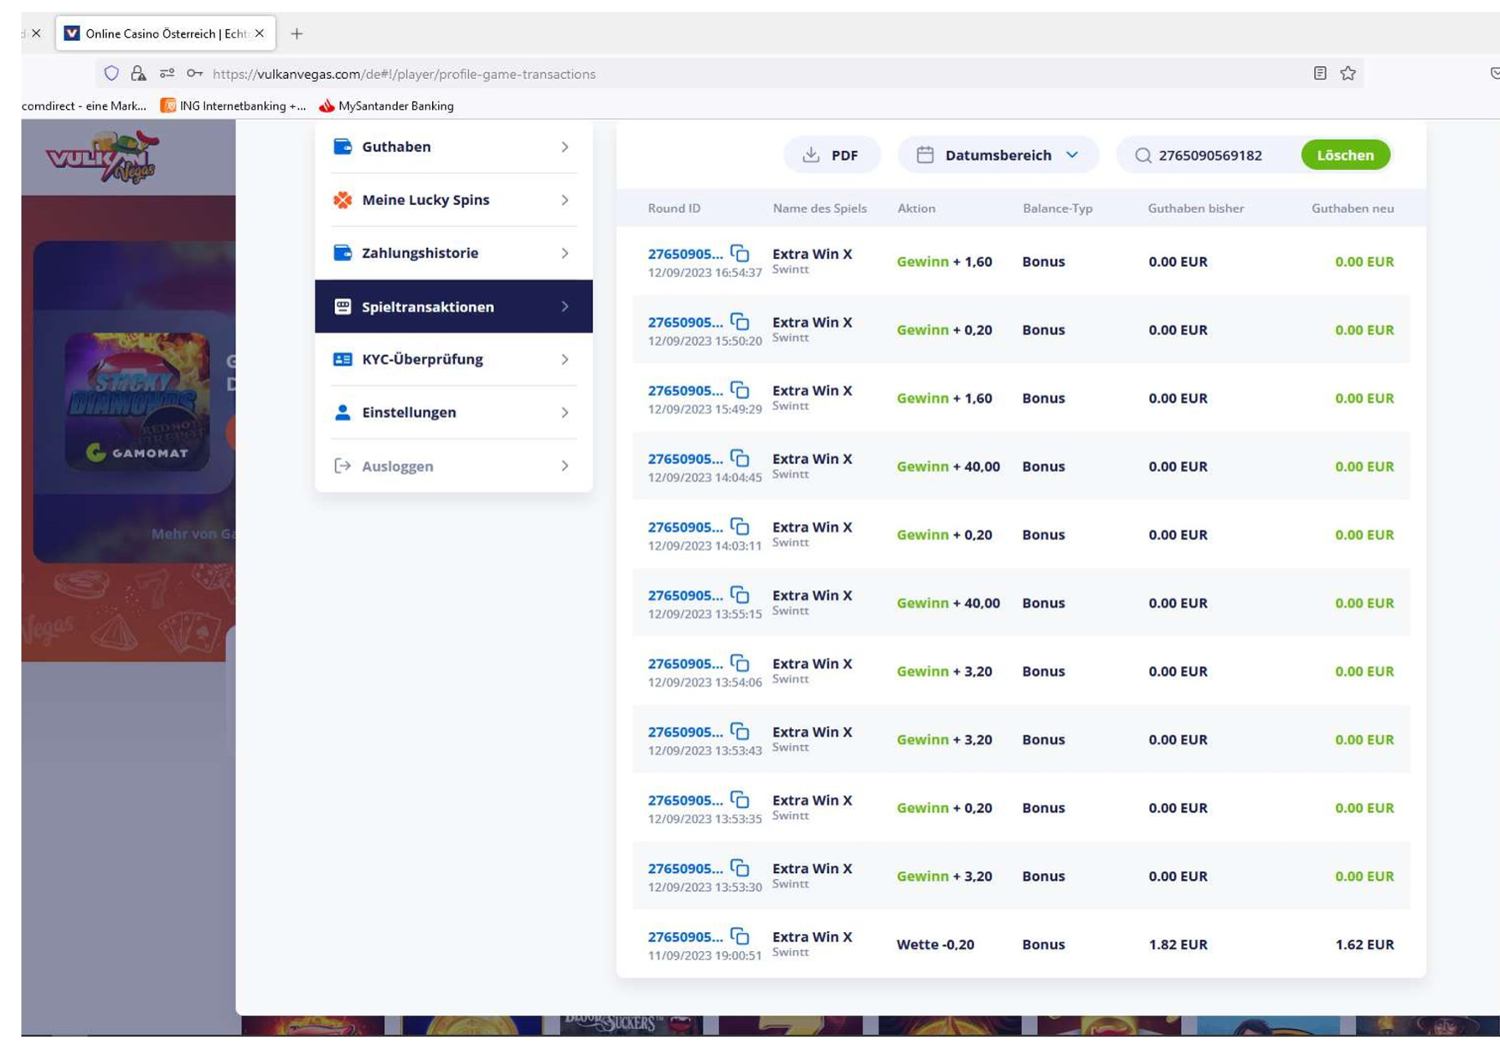Expand the Zahlungshistorie chevron
This screenshot has height=1060, width=1500.
pyautogui.click(x=565, y=253)
